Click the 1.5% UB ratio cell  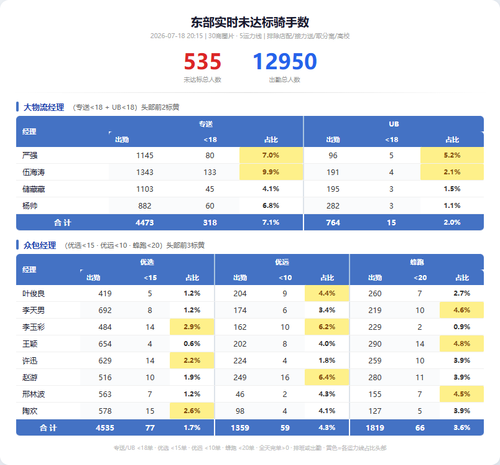[x=452, y=189]
